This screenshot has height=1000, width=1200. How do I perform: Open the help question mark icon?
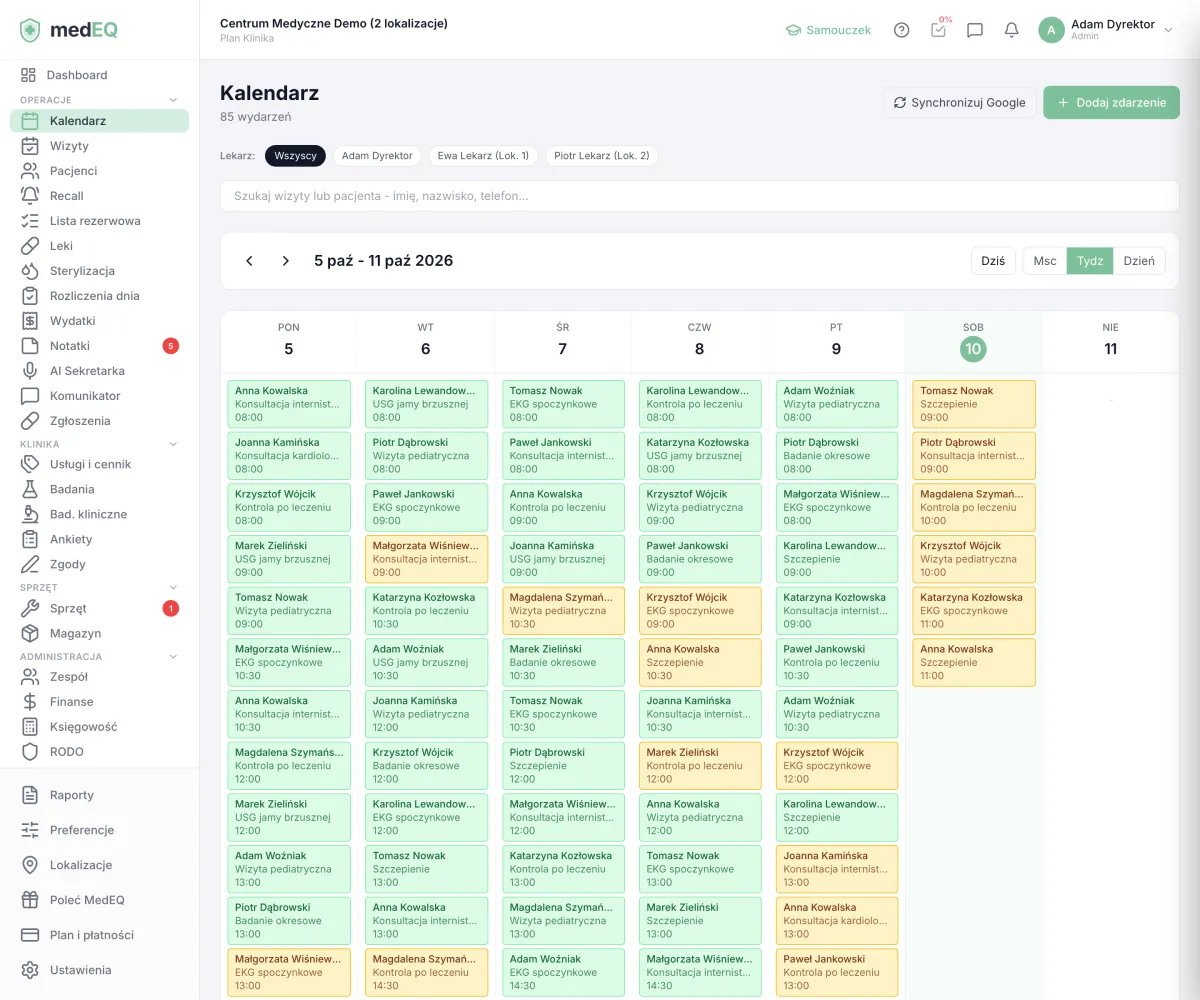click(x=901, y=30)
